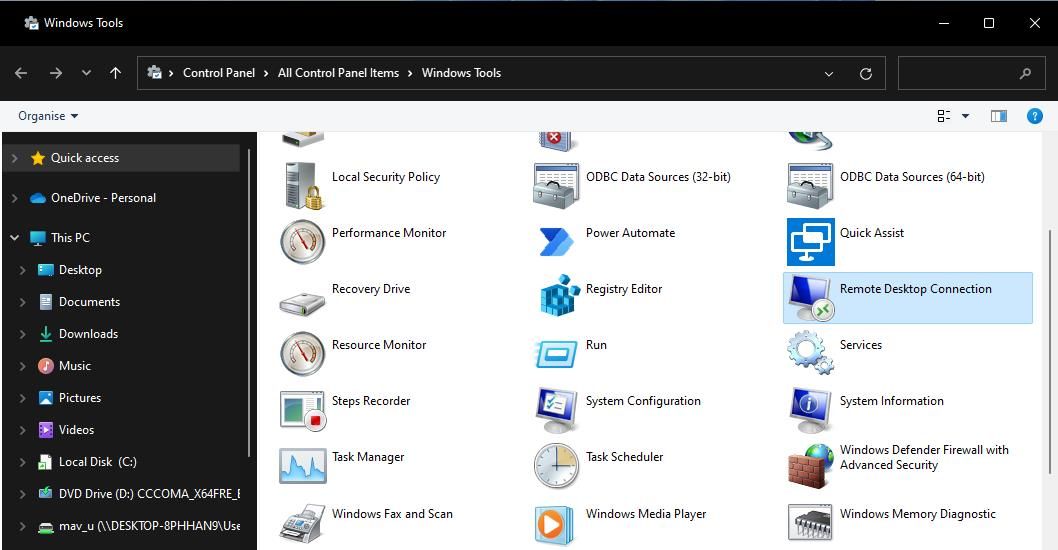Toggle the preview pane button
The width and height of the screenshot is (1058, 550).
[998, 116]
